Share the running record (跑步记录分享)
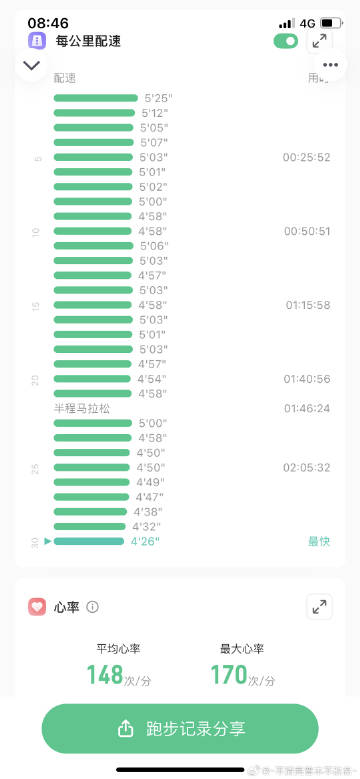360x779 pixels. pos(180,729)
